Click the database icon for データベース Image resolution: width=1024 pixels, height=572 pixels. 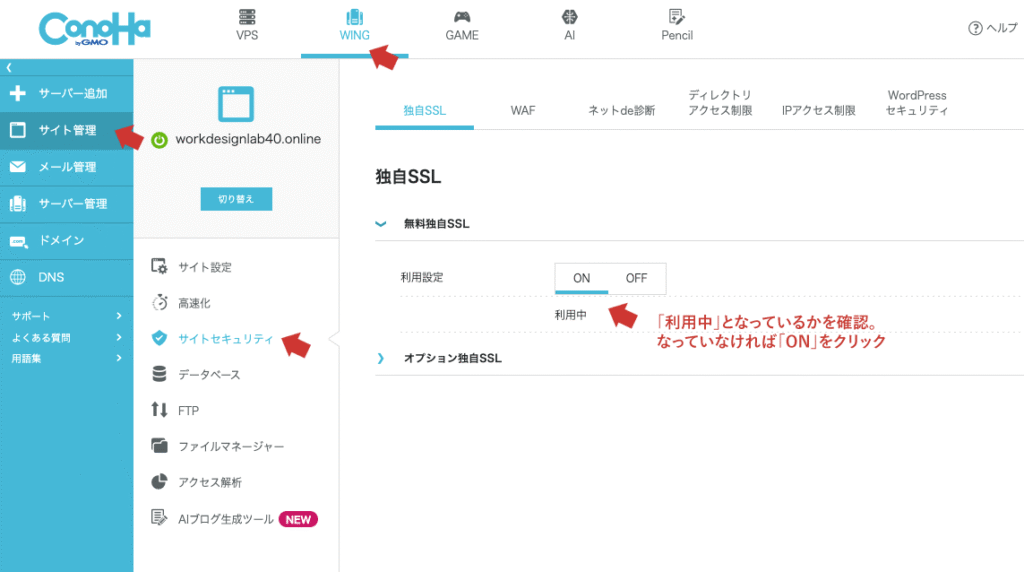[159, 374]
